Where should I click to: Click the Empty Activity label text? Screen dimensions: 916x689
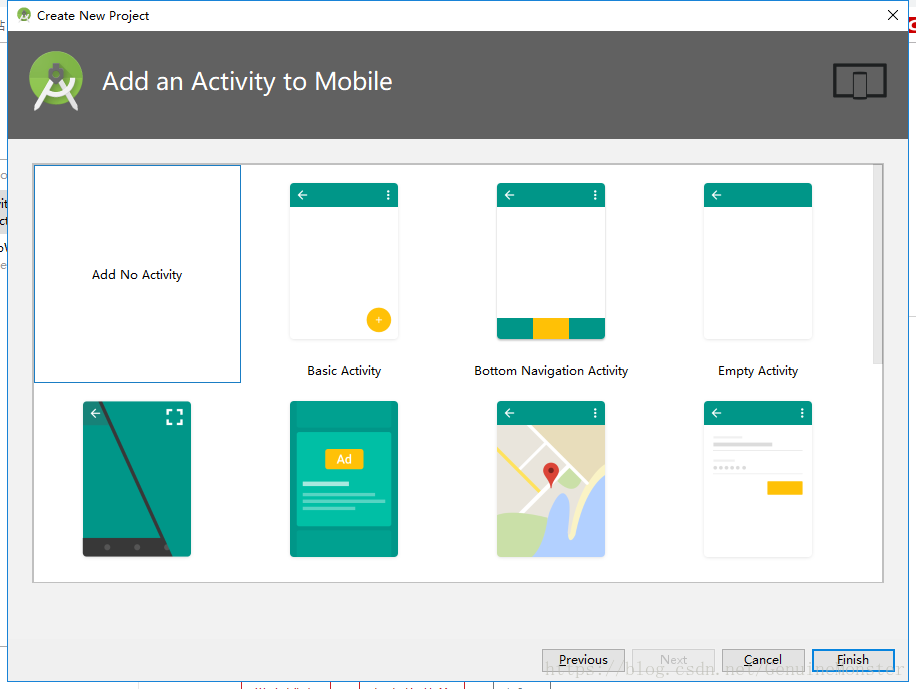click(x=758, y=371)
